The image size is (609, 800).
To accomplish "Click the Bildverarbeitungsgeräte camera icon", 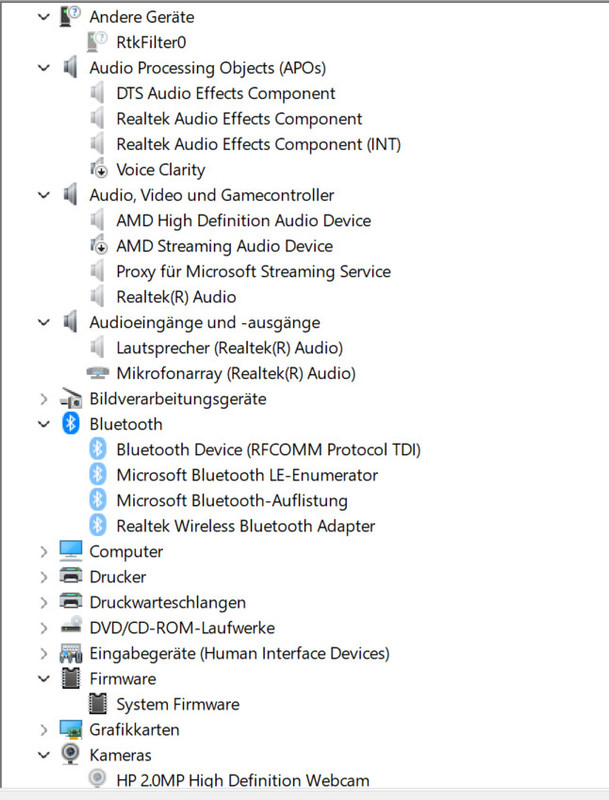I will tap(70, 399).
